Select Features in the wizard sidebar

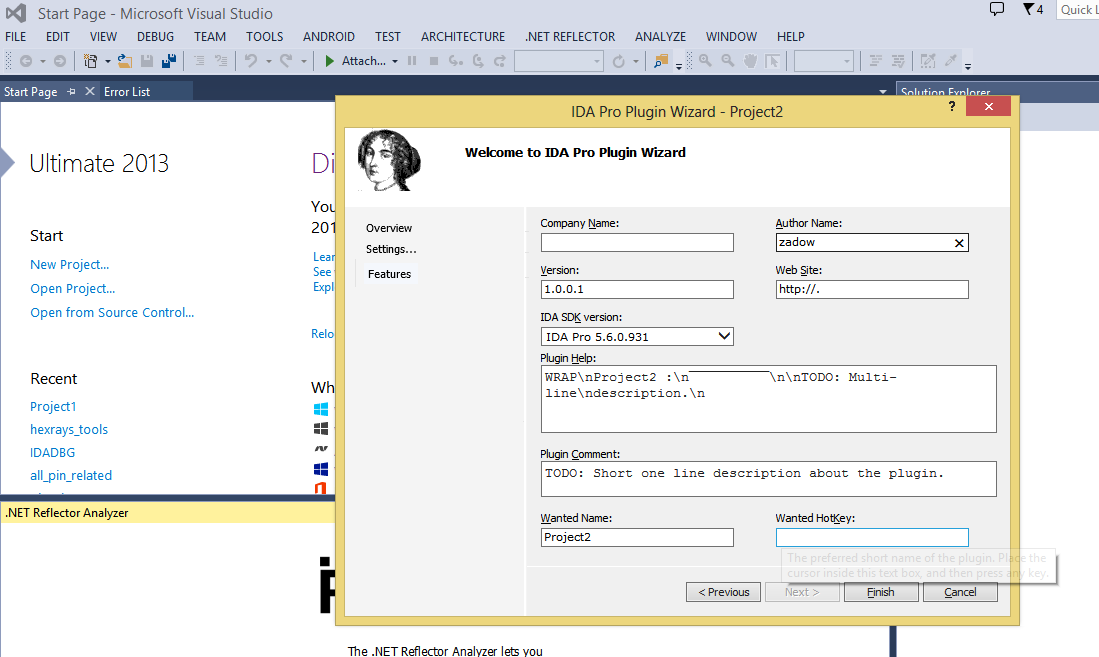click(x=389, y=274)
